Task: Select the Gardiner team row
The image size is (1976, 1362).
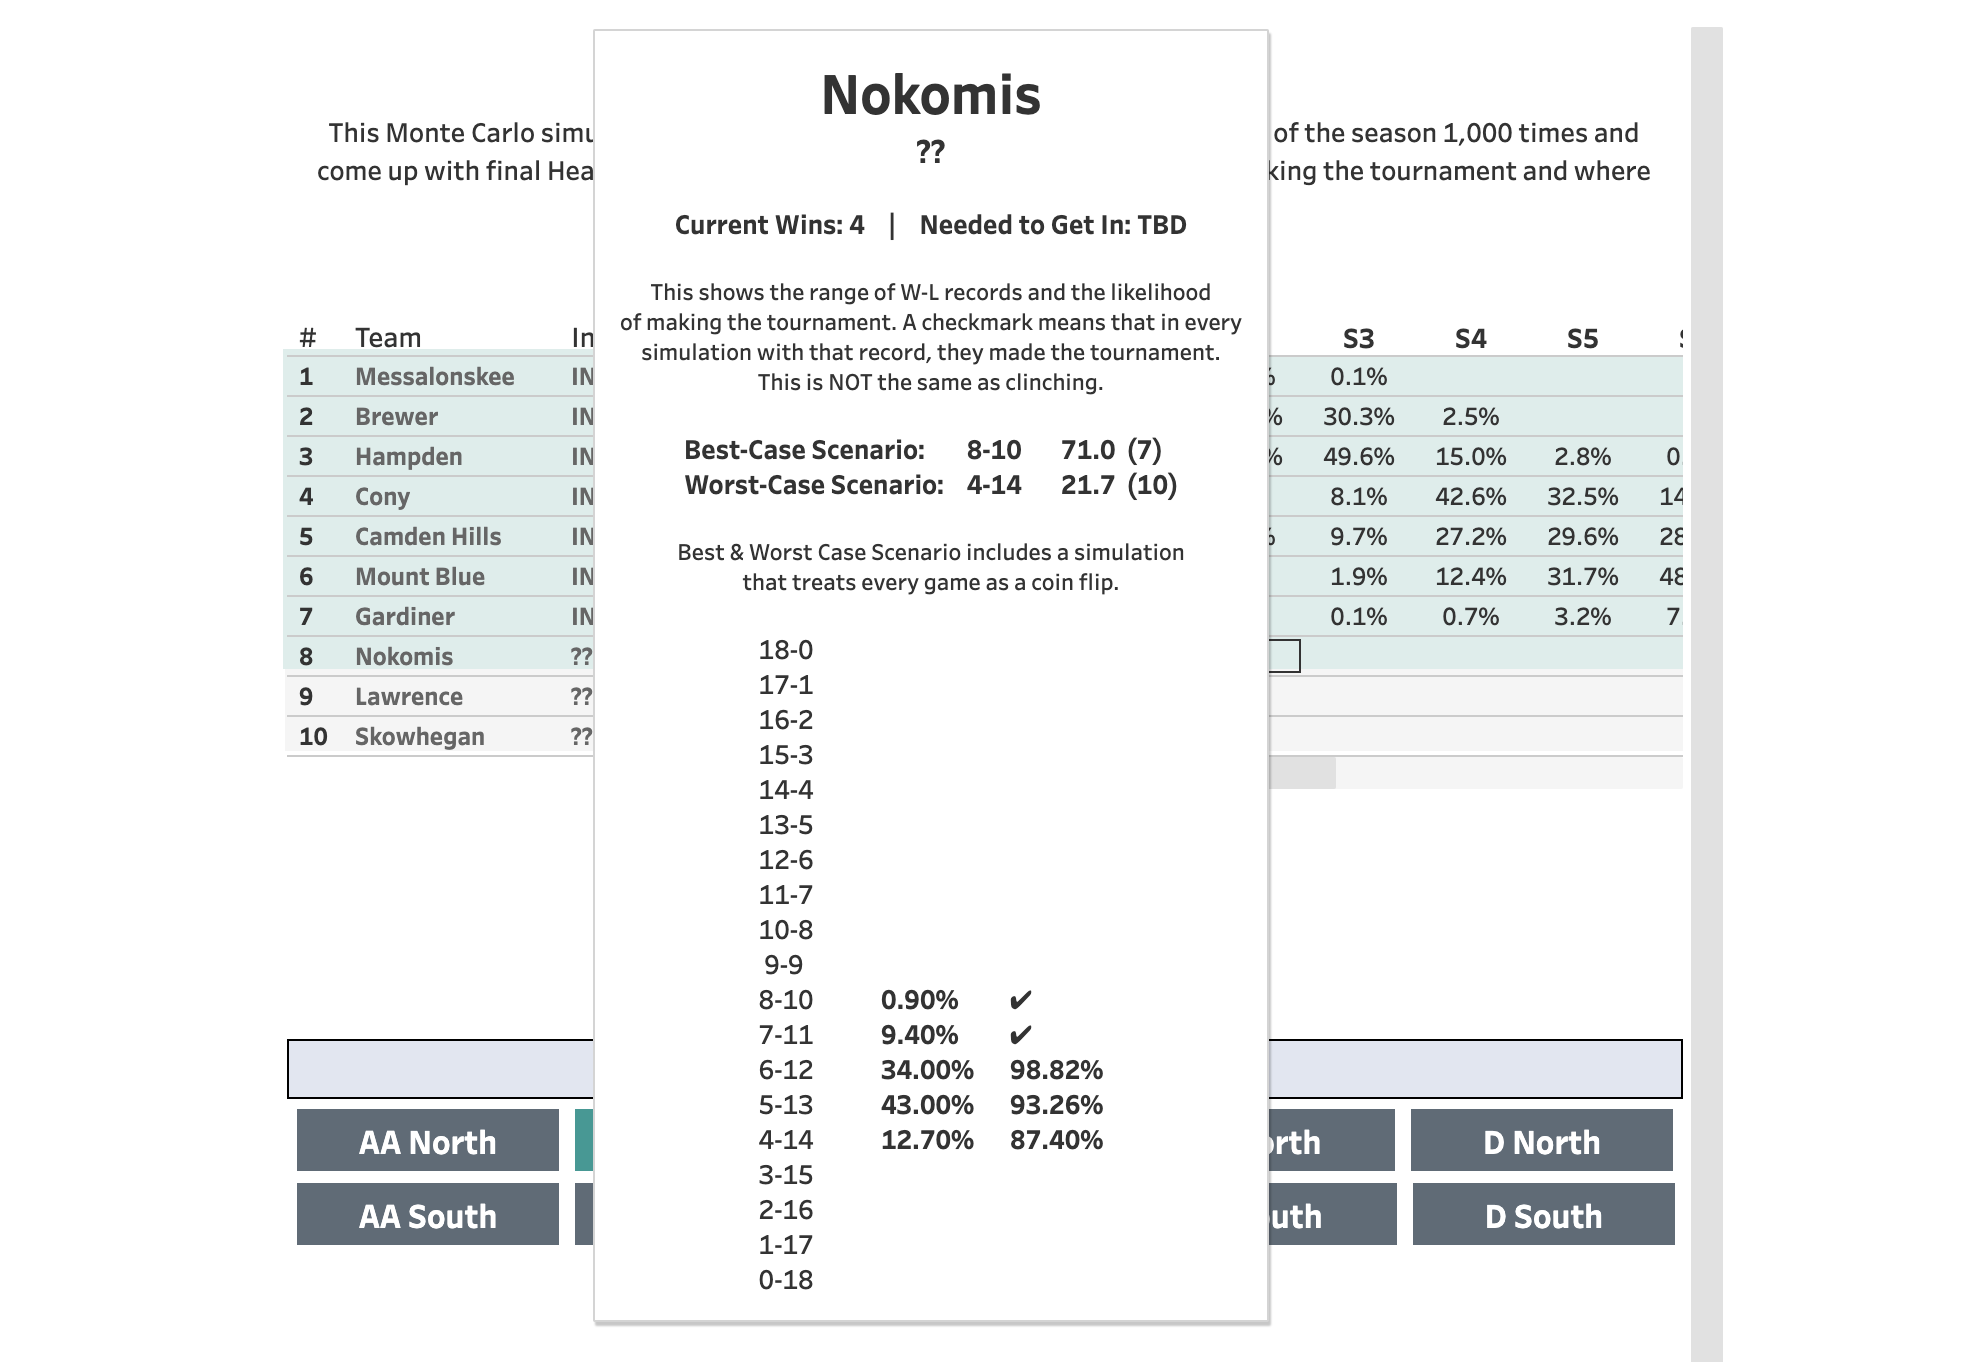Action: coord(404,617)
